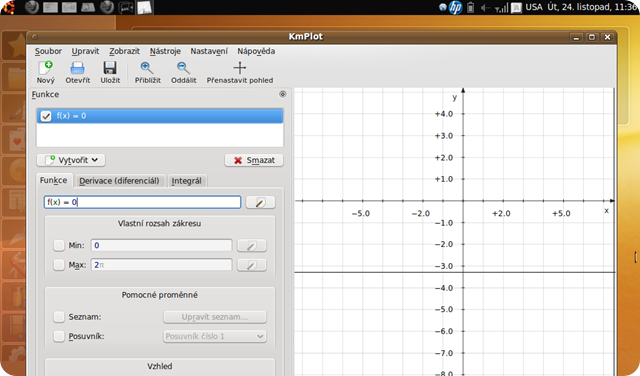Enable the custom Max plot range
640x376 pixels.
tap(59, 265)
